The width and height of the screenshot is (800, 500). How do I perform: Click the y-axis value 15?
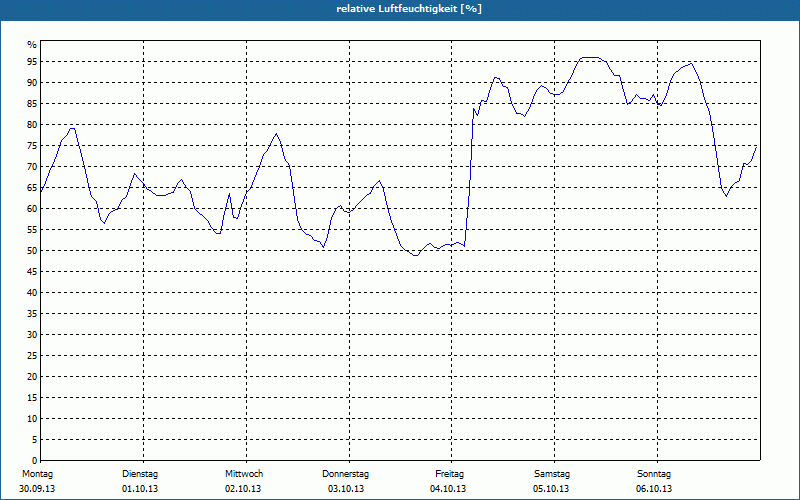pos(32,397)
